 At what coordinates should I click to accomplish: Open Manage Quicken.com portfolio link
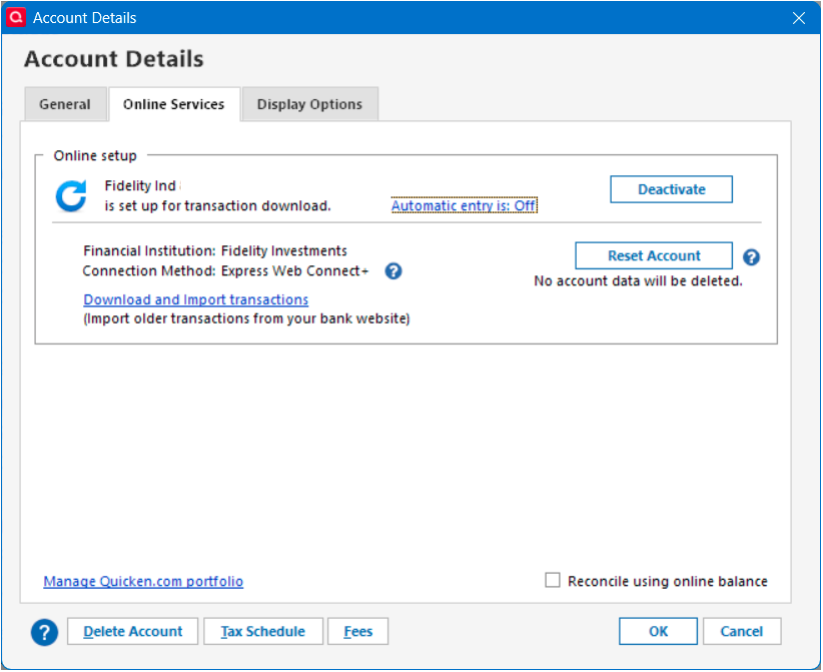point(143,581)
